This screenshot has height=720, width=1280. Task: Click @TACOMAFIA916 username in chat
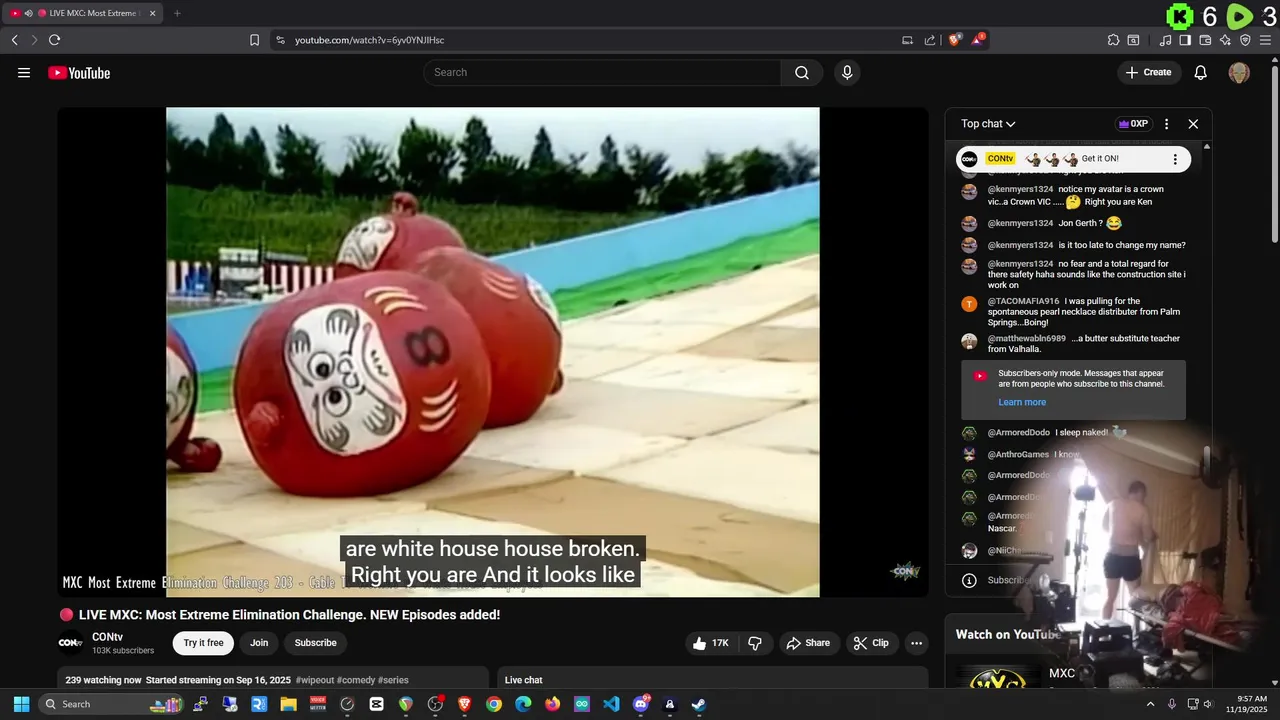[x=1023, y=301]
